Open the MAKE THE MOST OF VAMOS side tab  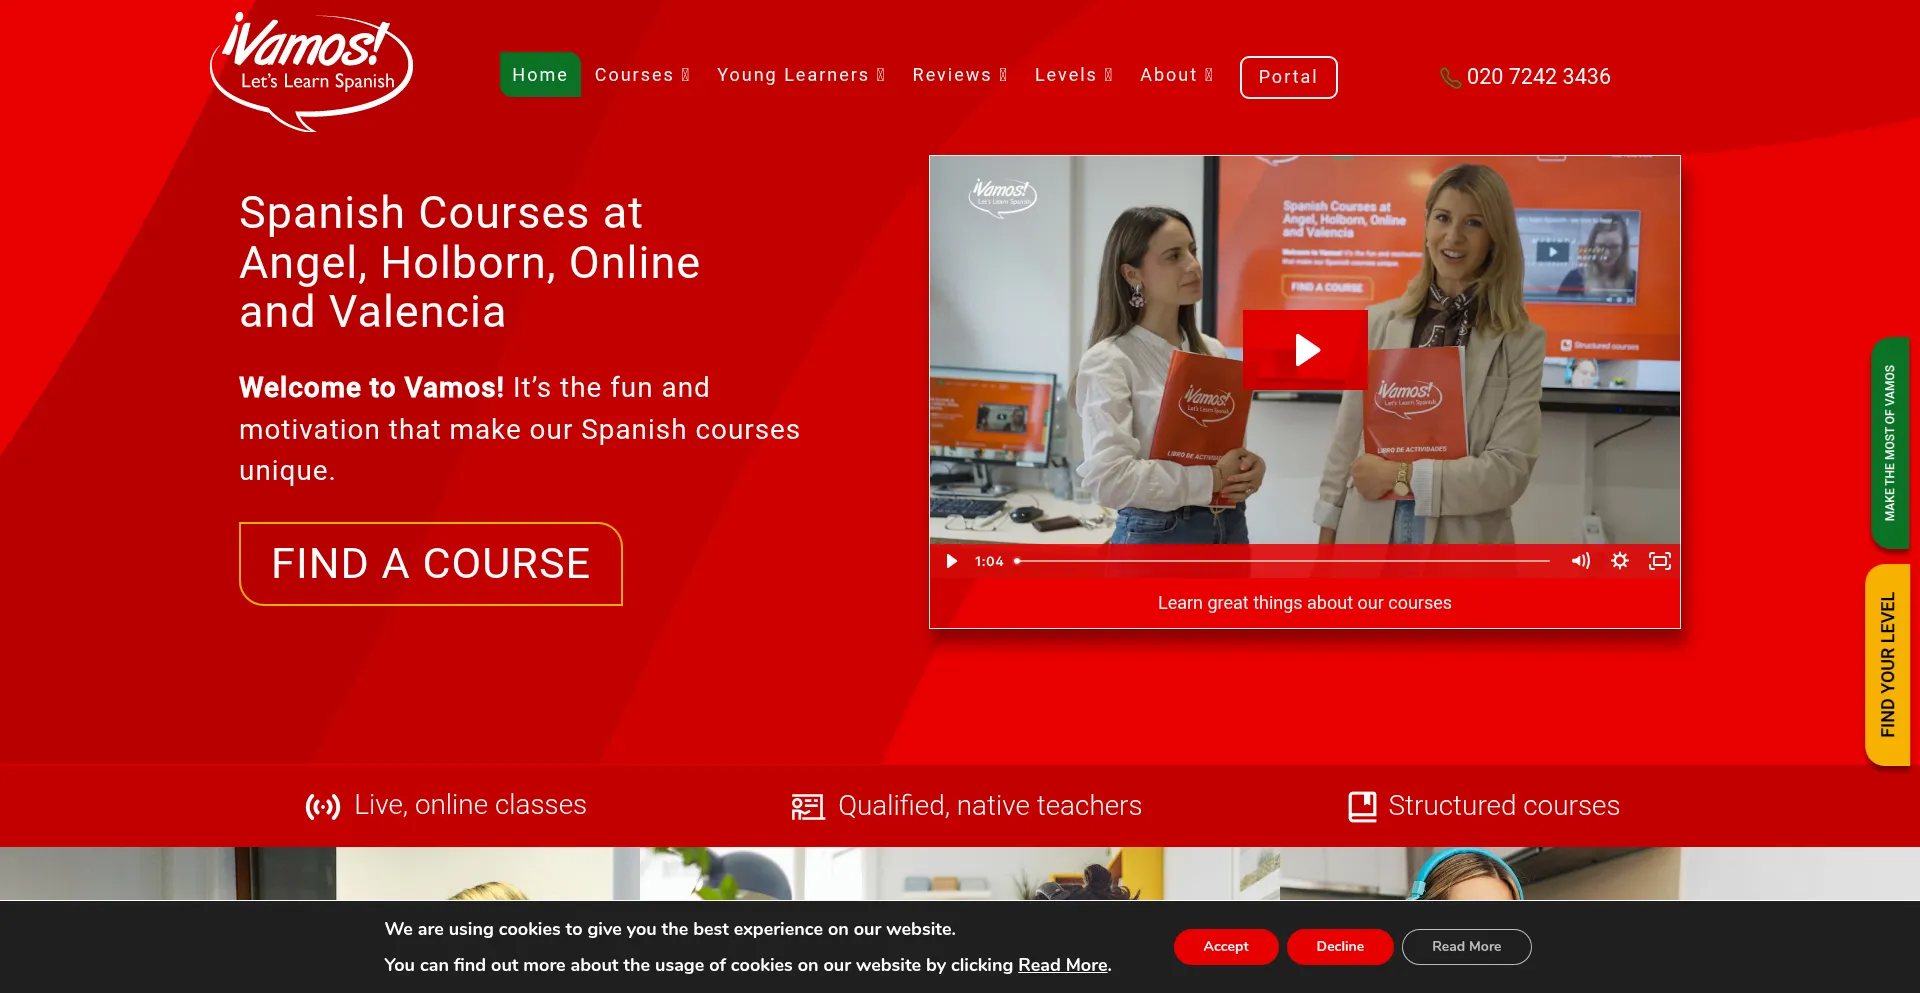click(1890, 443)
